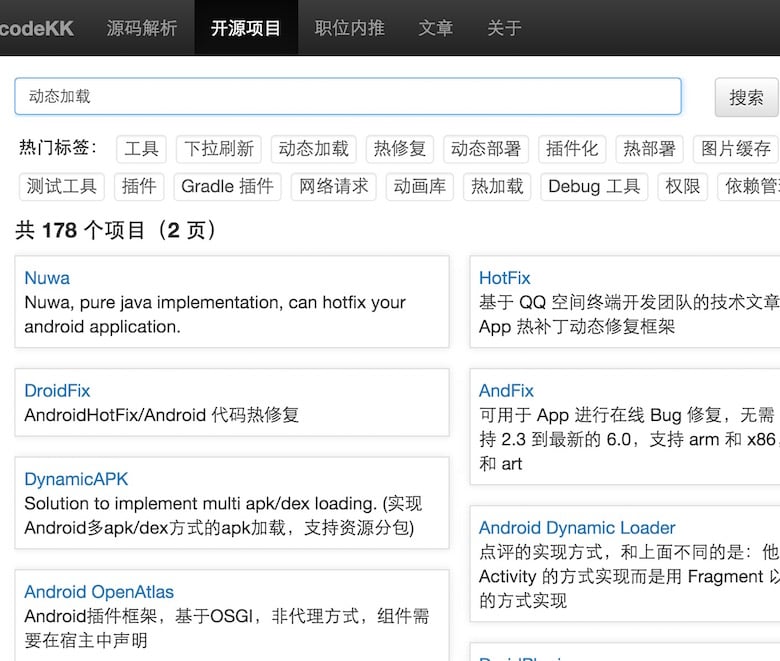Open the 关于 page
Image resolution: width=780 pixels, height=661 pixels.
pos(504,28)
